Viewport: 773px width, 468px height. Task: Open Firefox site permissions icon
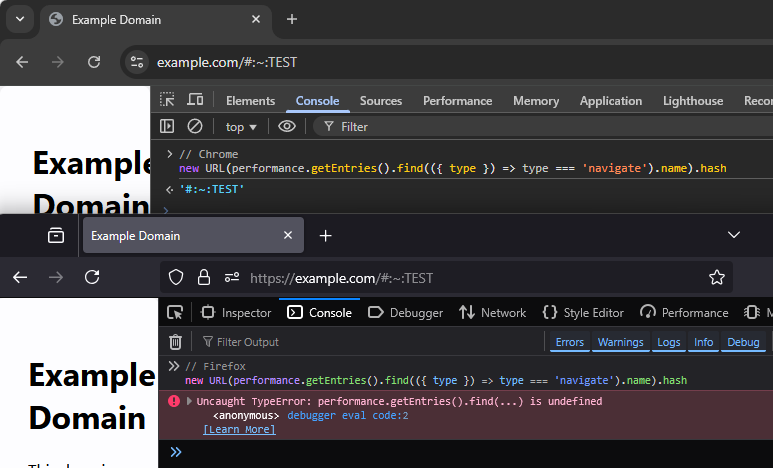point(232,278)
